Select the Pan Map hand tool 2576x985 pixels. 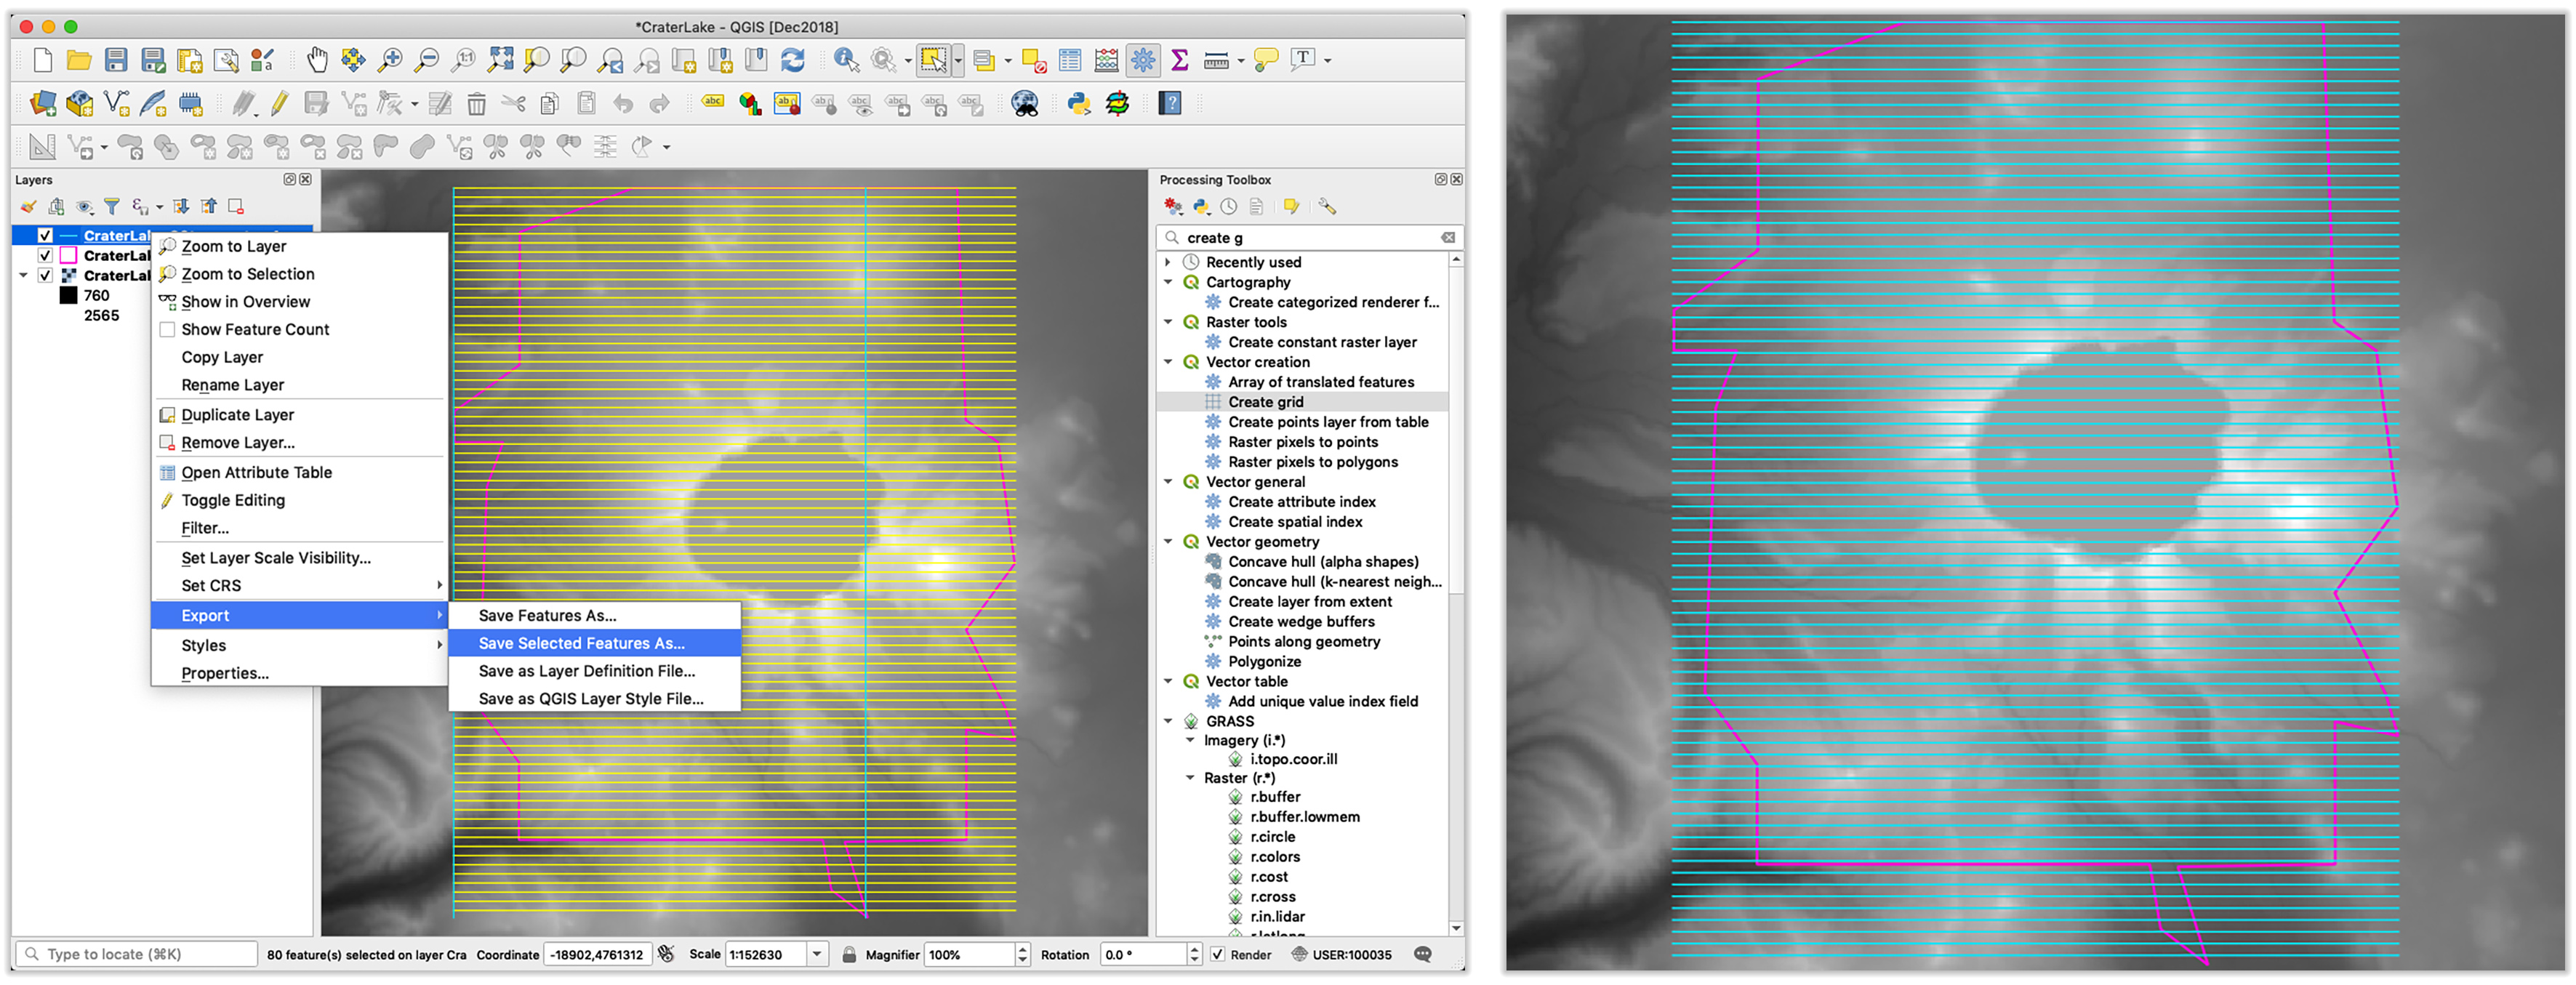(x=317, y=60)
